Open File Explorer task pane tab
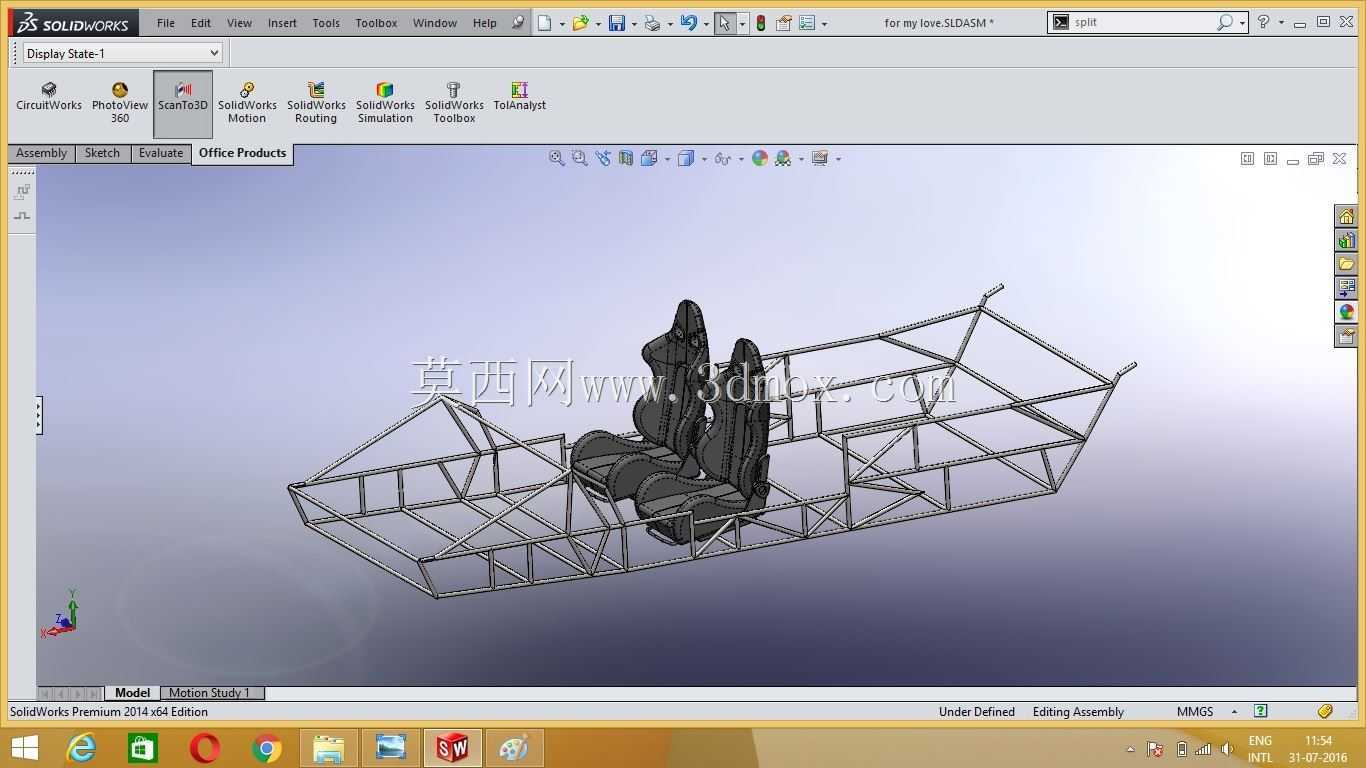The image size is (1366, 768). pos(1346,264)
